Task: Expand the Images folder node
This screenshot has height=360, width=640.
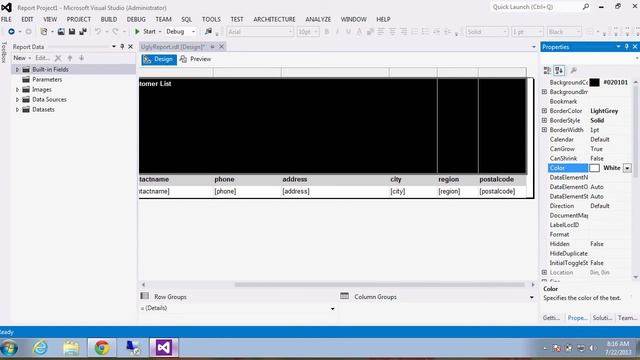Action: [17, 89]
